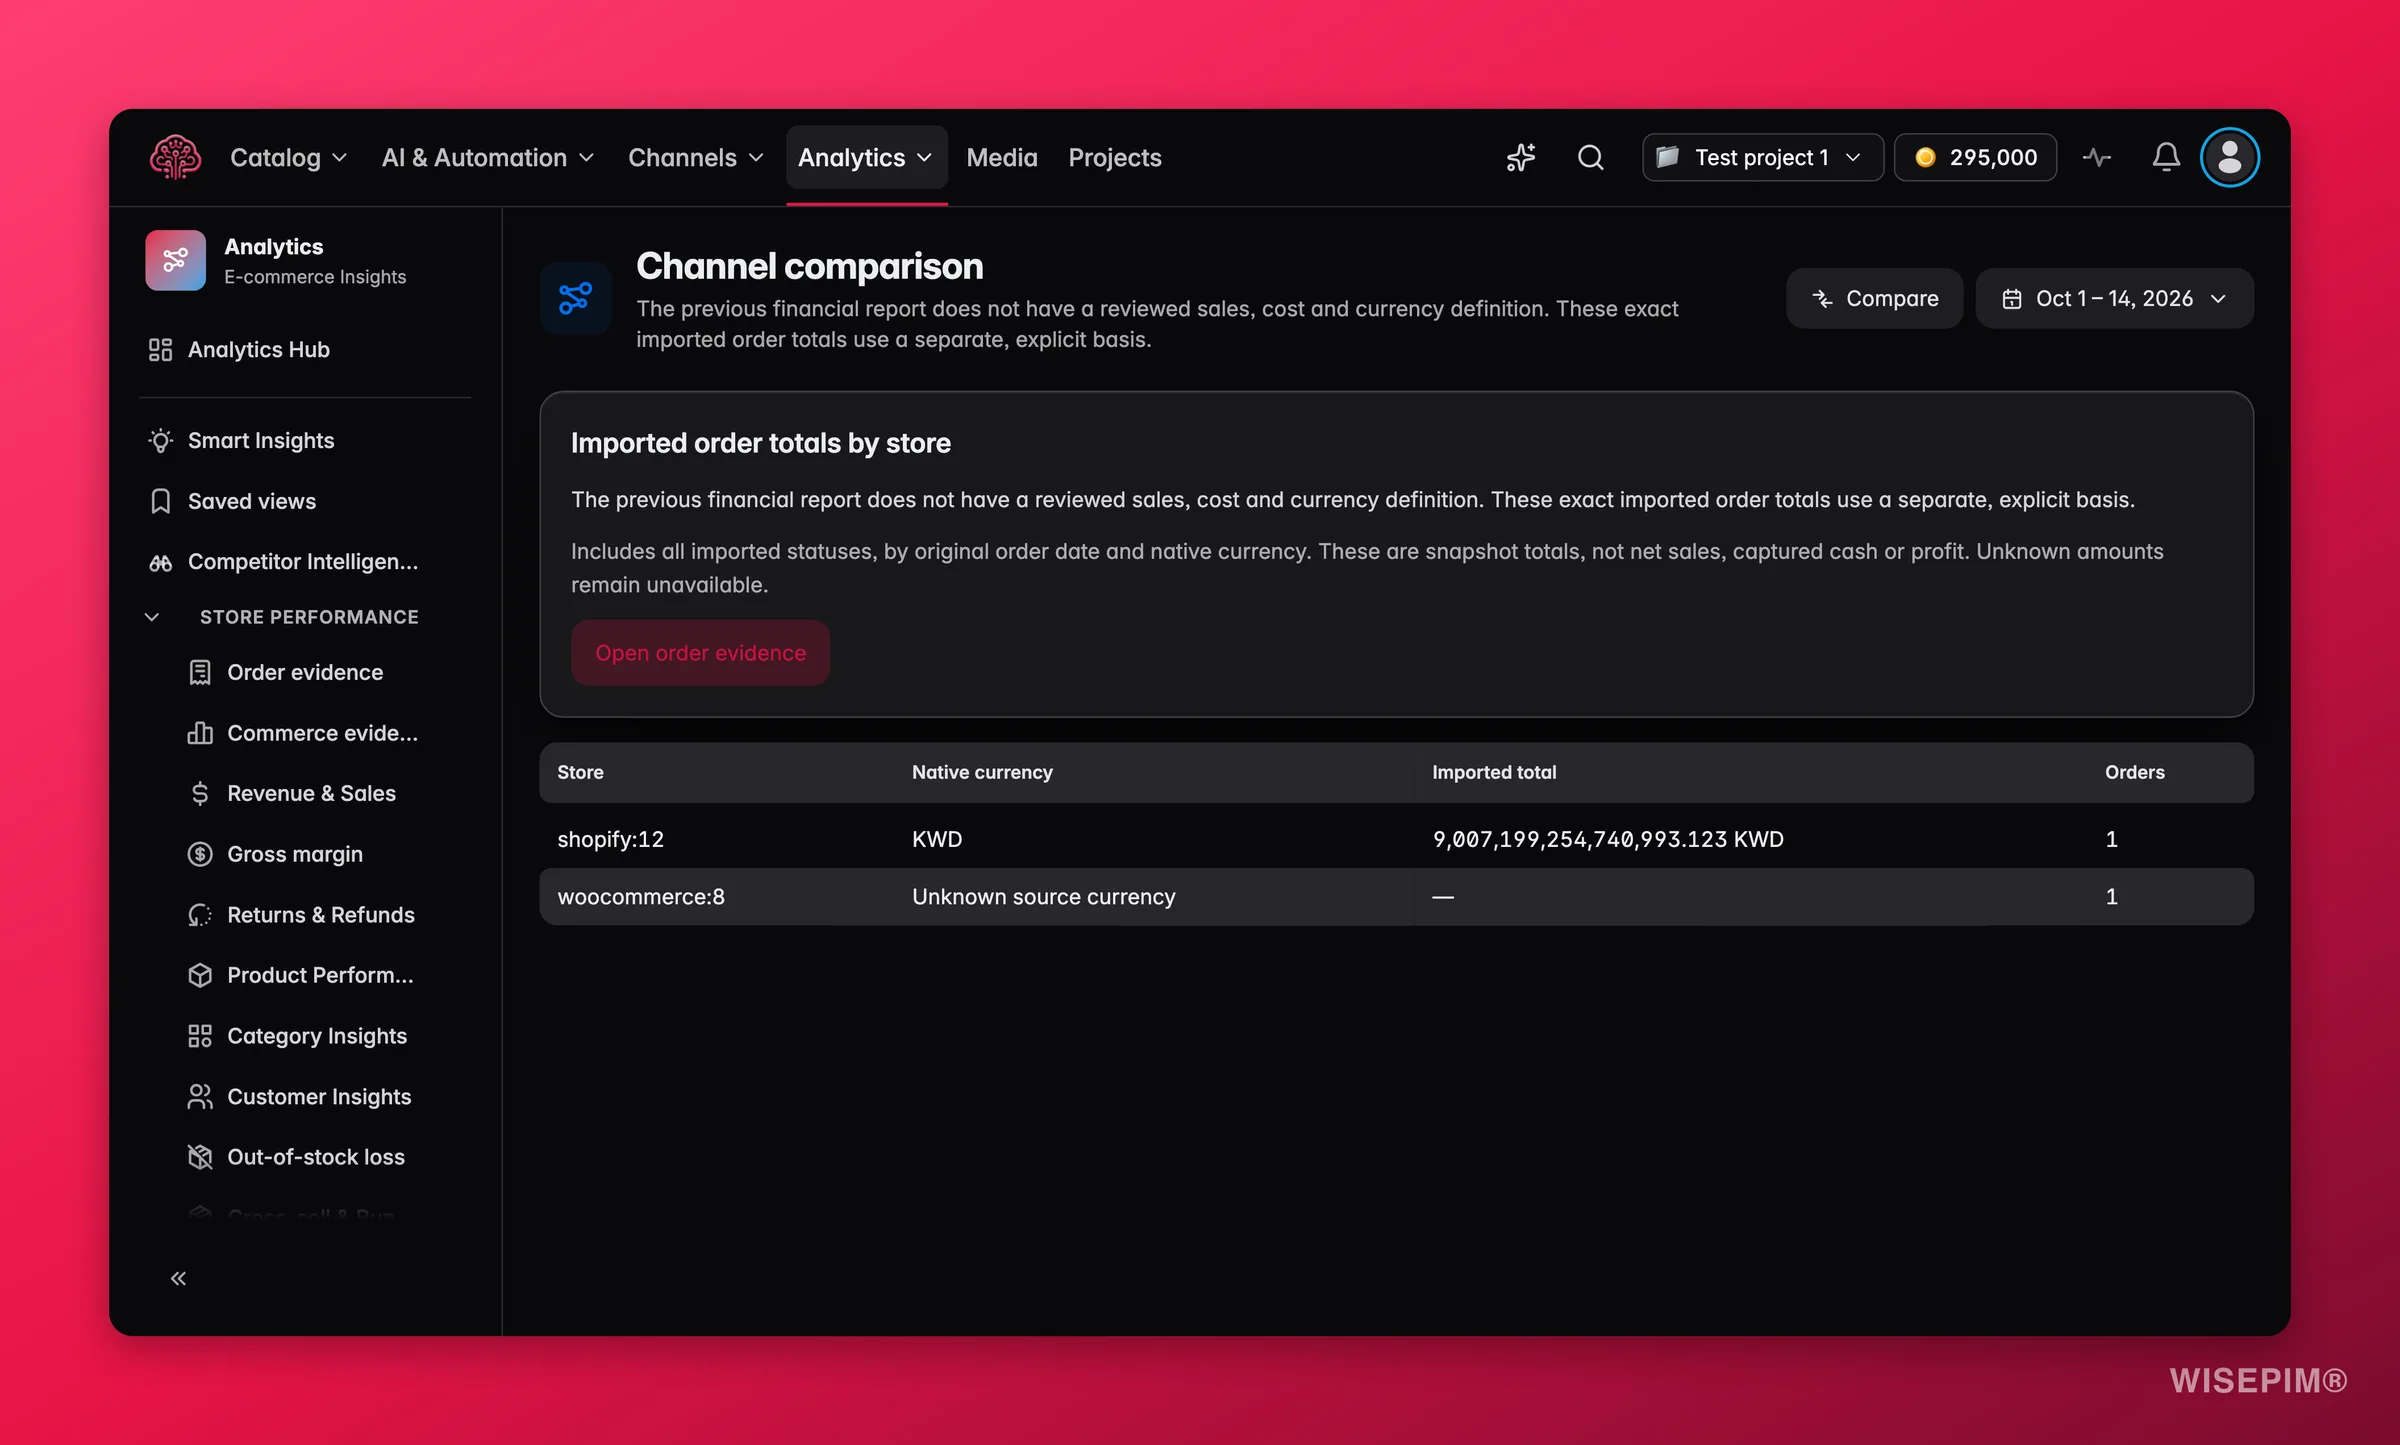Go to the Media tab

1002,157
